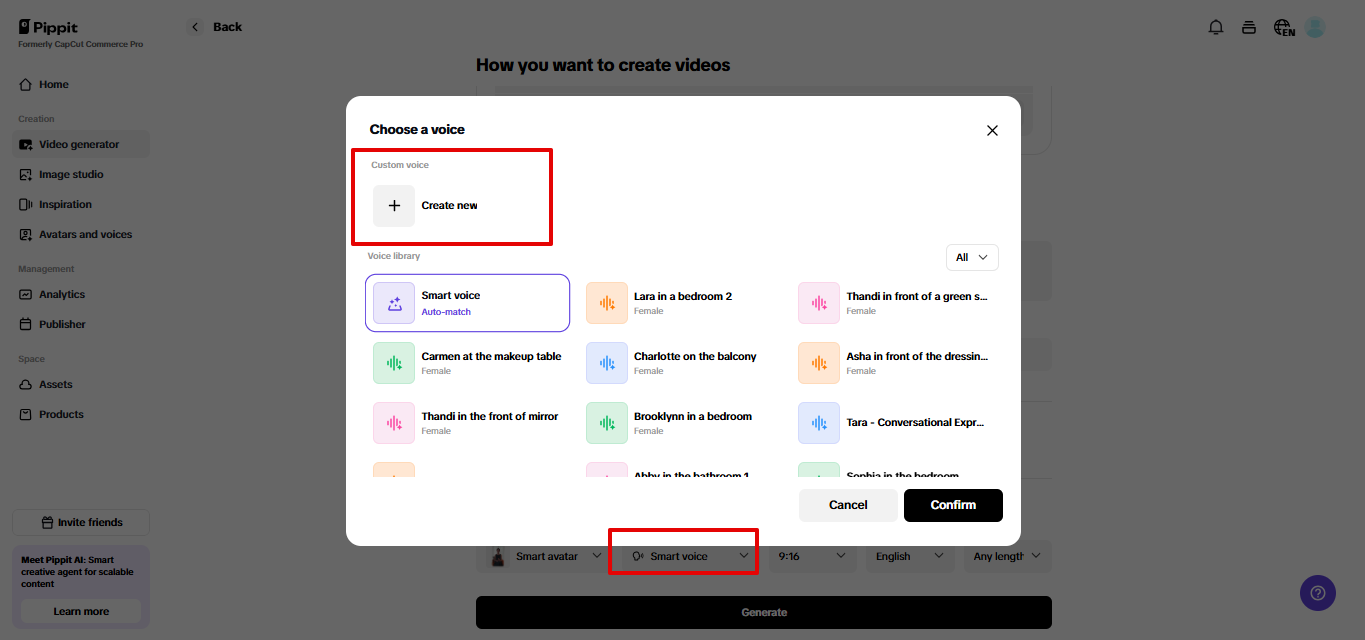This screenshot has height=640, width=1365.
Task: Open the All voice filter dropdown
Action: tap(972, 257)
